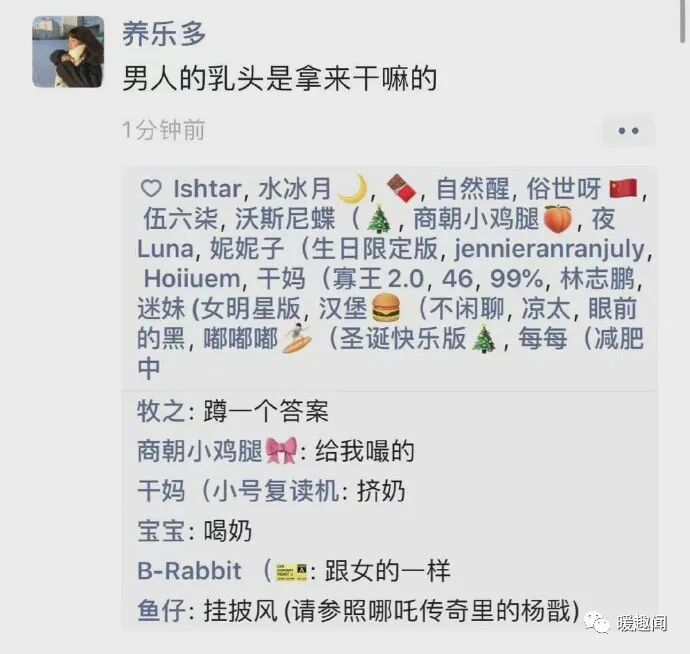Open B-Rabbit's profile in comments

tap(189, 571)
